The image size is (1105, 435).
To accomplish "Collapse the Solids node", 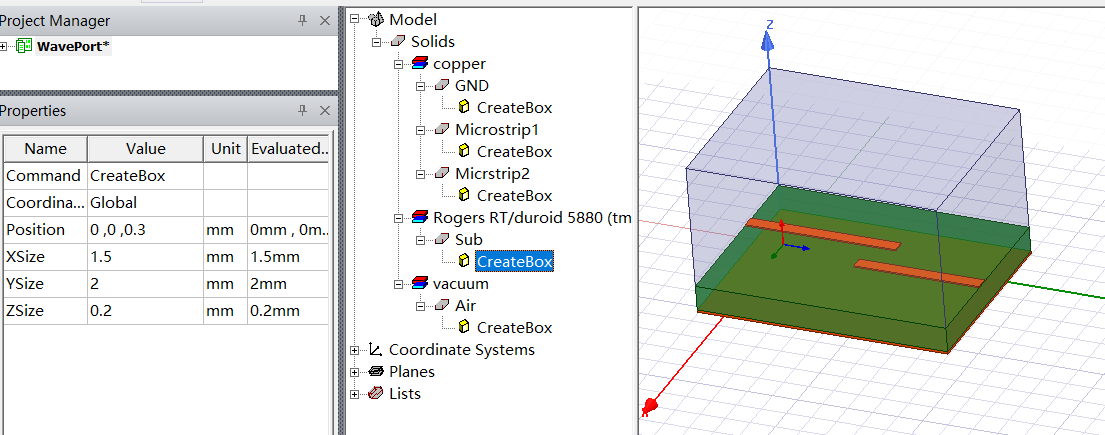I will pos(376,42).
